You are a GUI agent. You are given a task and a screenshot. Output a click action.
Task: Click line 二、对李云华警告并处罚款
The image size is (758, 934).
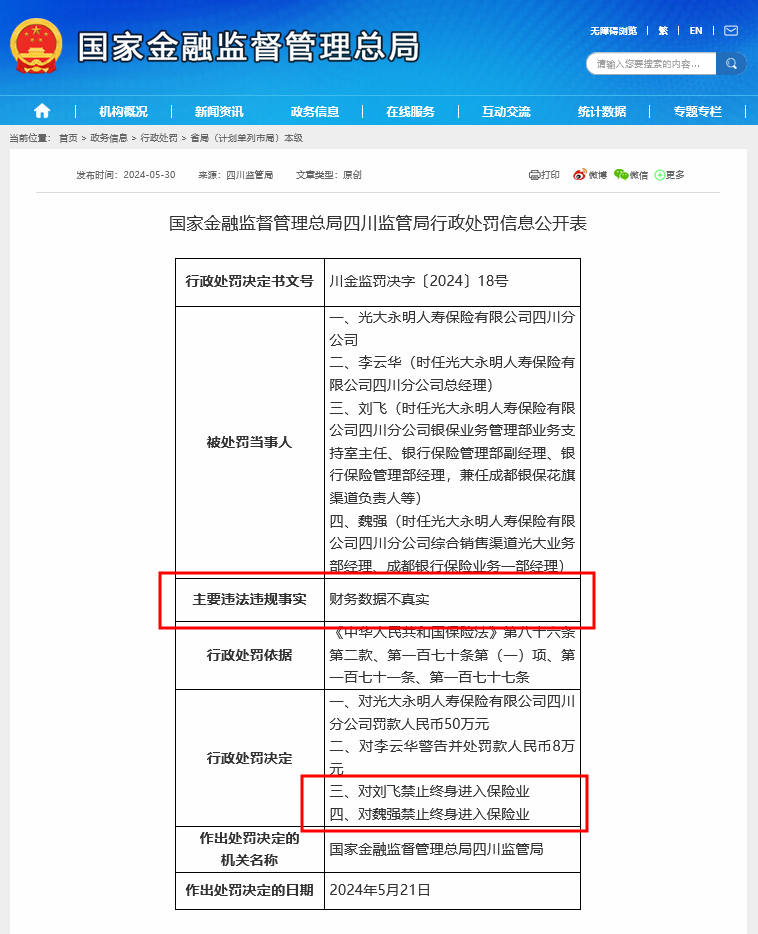point(452,757)
